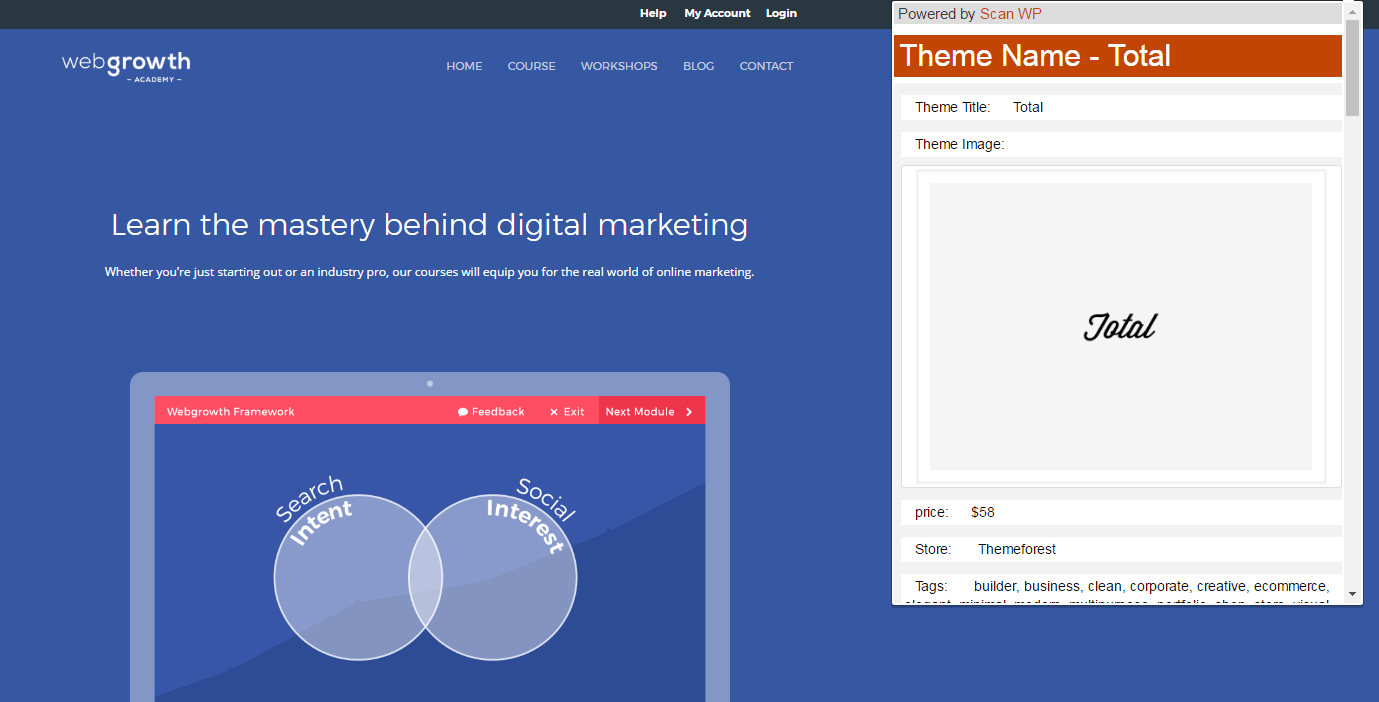Click the Store value Themeforest
Viewport: 1379px width, 702px height.
(x=1017, y=549)
